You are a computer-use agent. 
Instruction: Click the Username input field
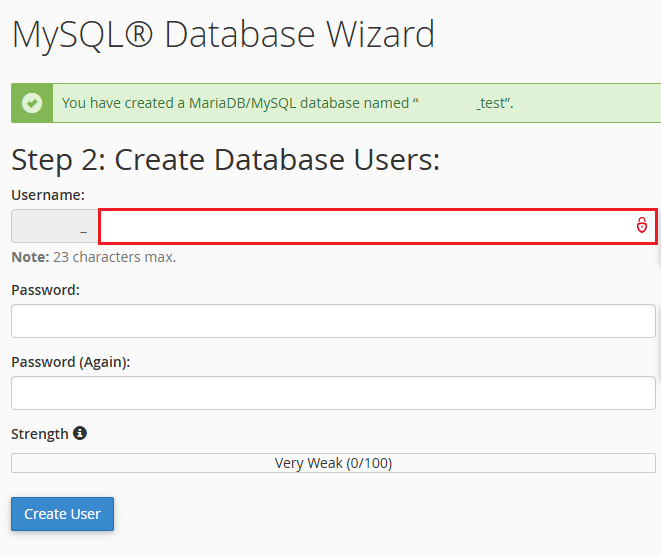tap(378, 226)
